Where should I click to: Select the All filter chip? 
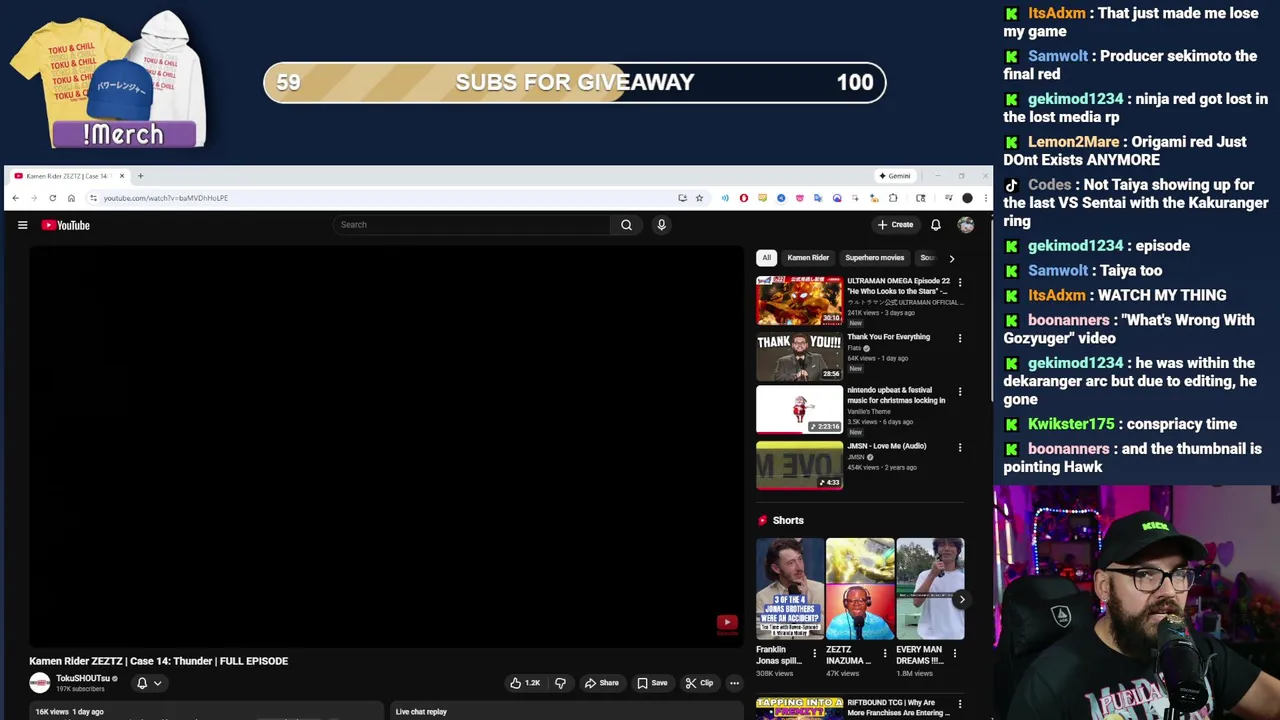[767, 258]
